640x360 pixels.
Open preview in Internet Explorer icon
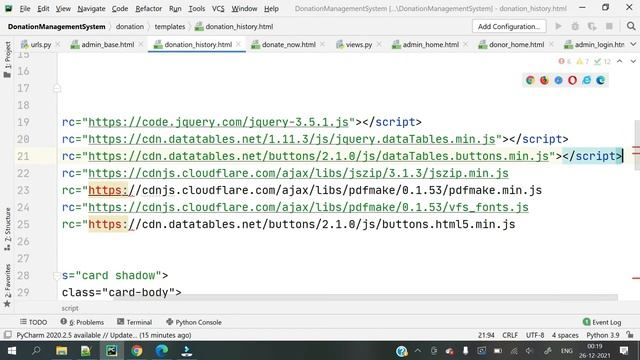tap(587, 80)
